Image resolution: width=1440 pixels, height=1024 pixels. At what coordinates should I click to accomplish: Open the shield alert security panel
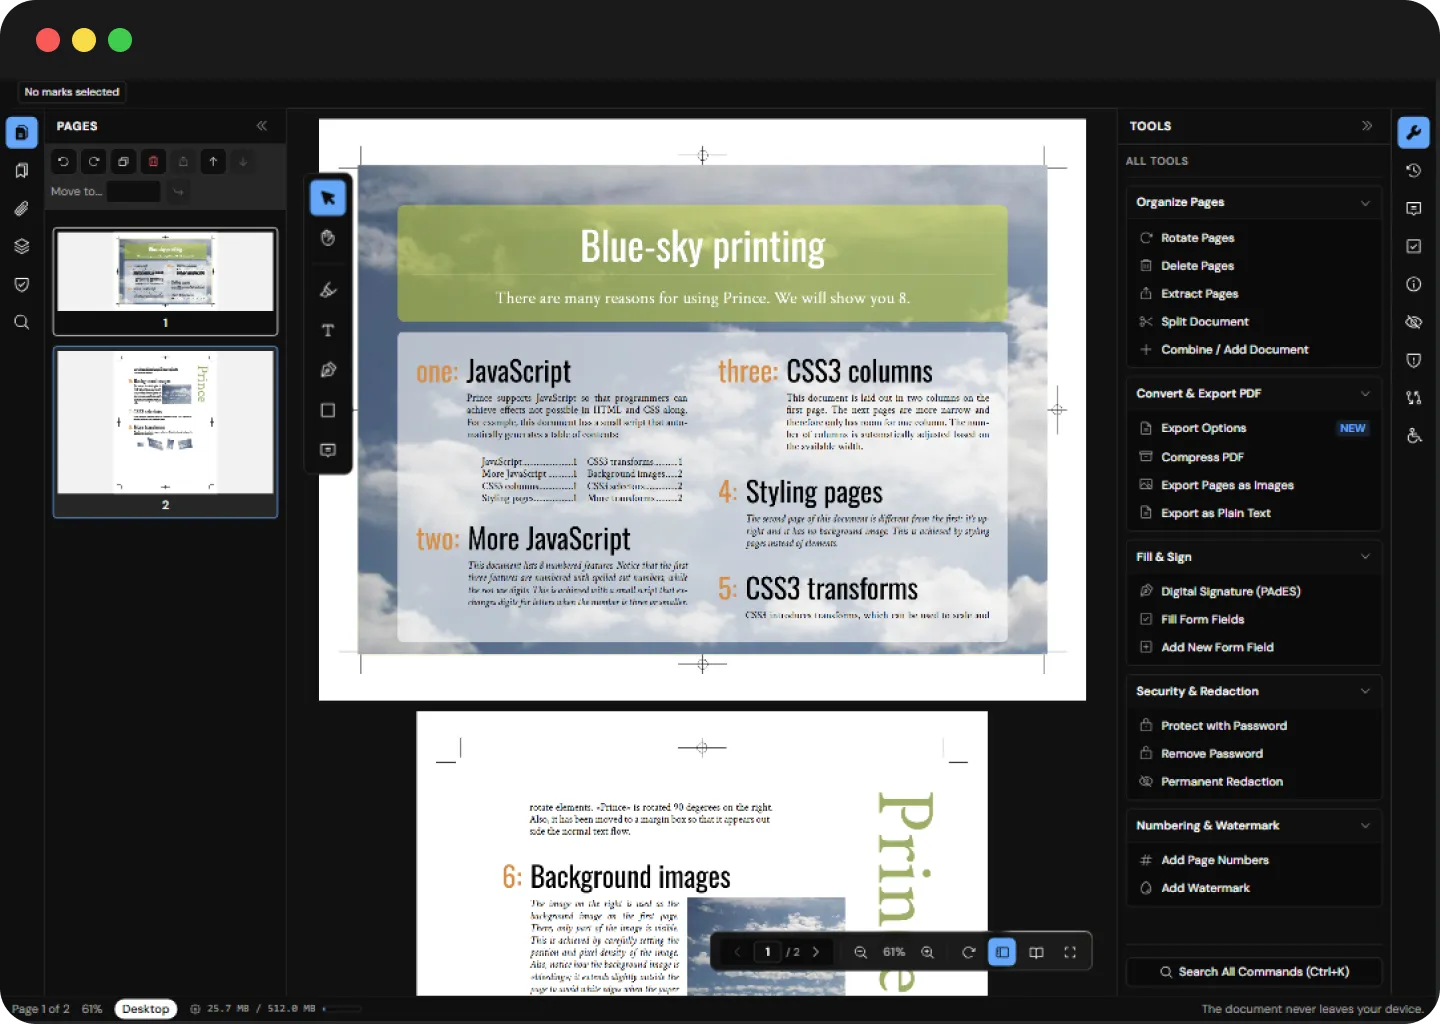1414,360
